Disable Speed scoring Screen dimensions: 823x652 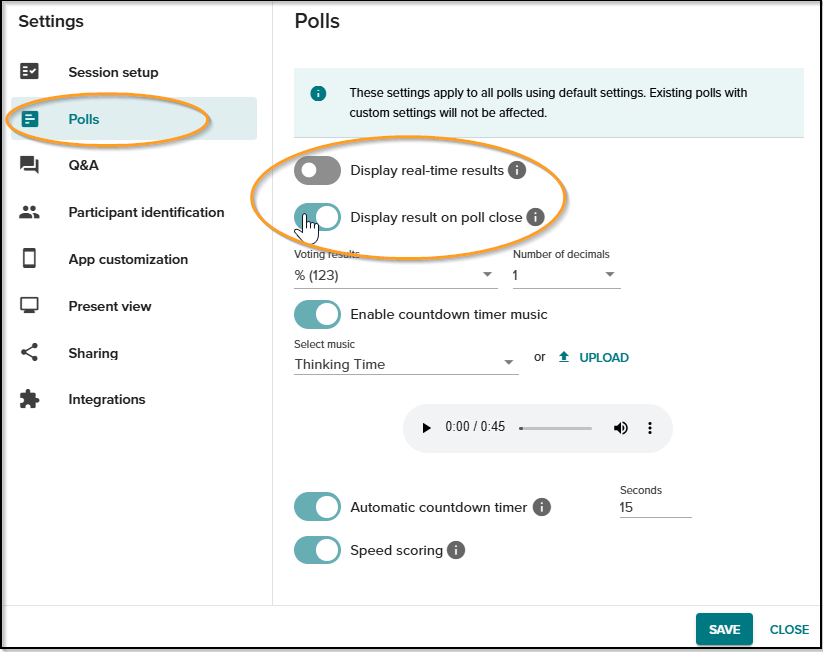[x=317, y=550]
